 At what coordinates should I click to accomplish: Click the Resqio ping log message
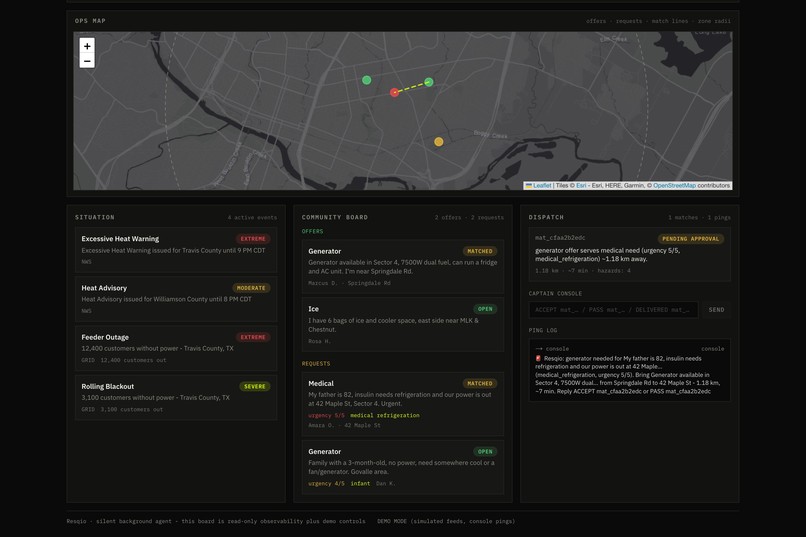pyautogui.click(x=629, y=375)
